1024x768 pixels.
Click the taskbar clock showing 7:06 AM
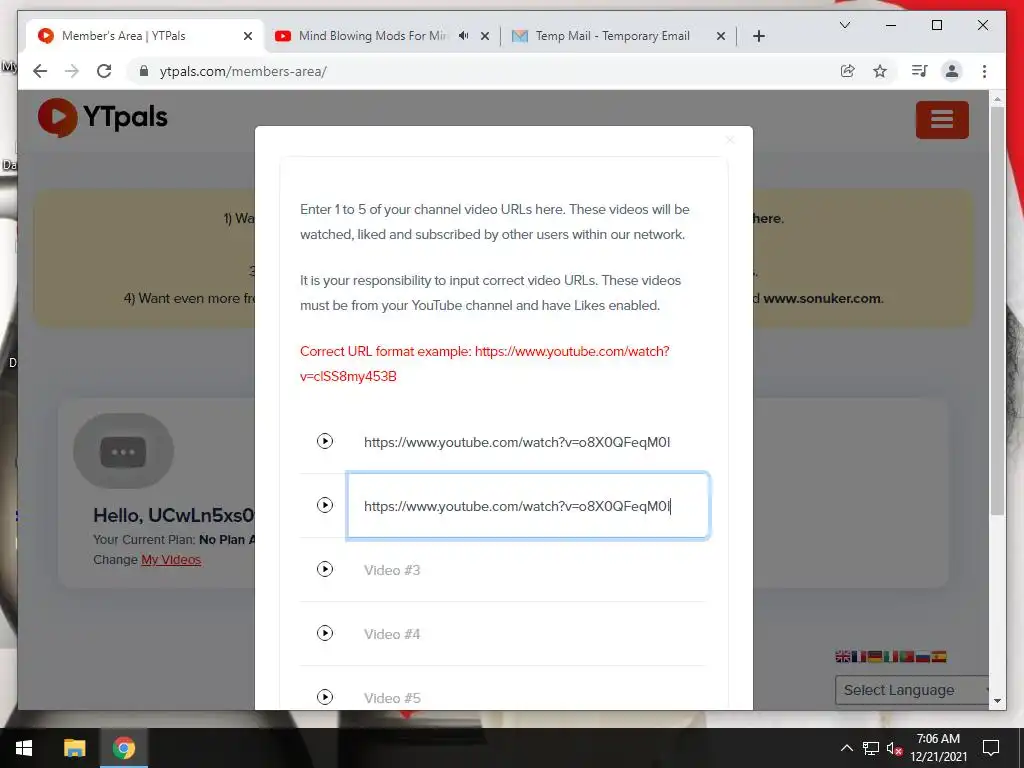pos(938,748)
